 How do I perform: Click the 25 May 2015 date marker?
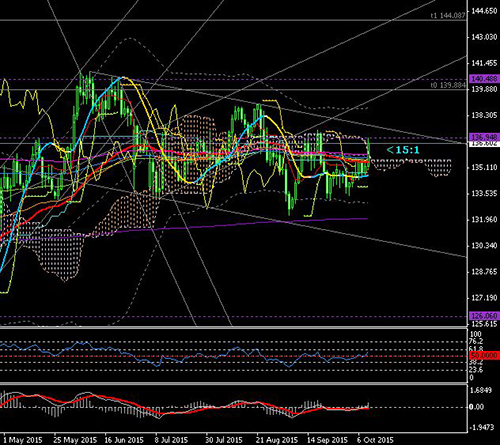pyautogui.click(x=75, y=440)
